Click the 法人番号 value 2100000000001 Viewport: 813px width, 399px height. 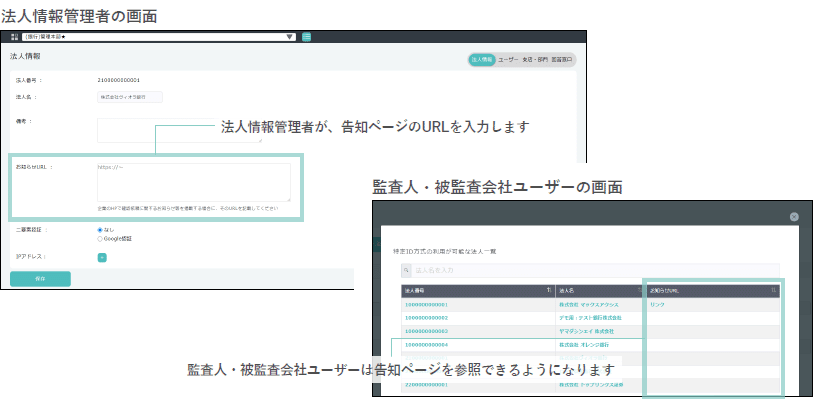[119, 80]
